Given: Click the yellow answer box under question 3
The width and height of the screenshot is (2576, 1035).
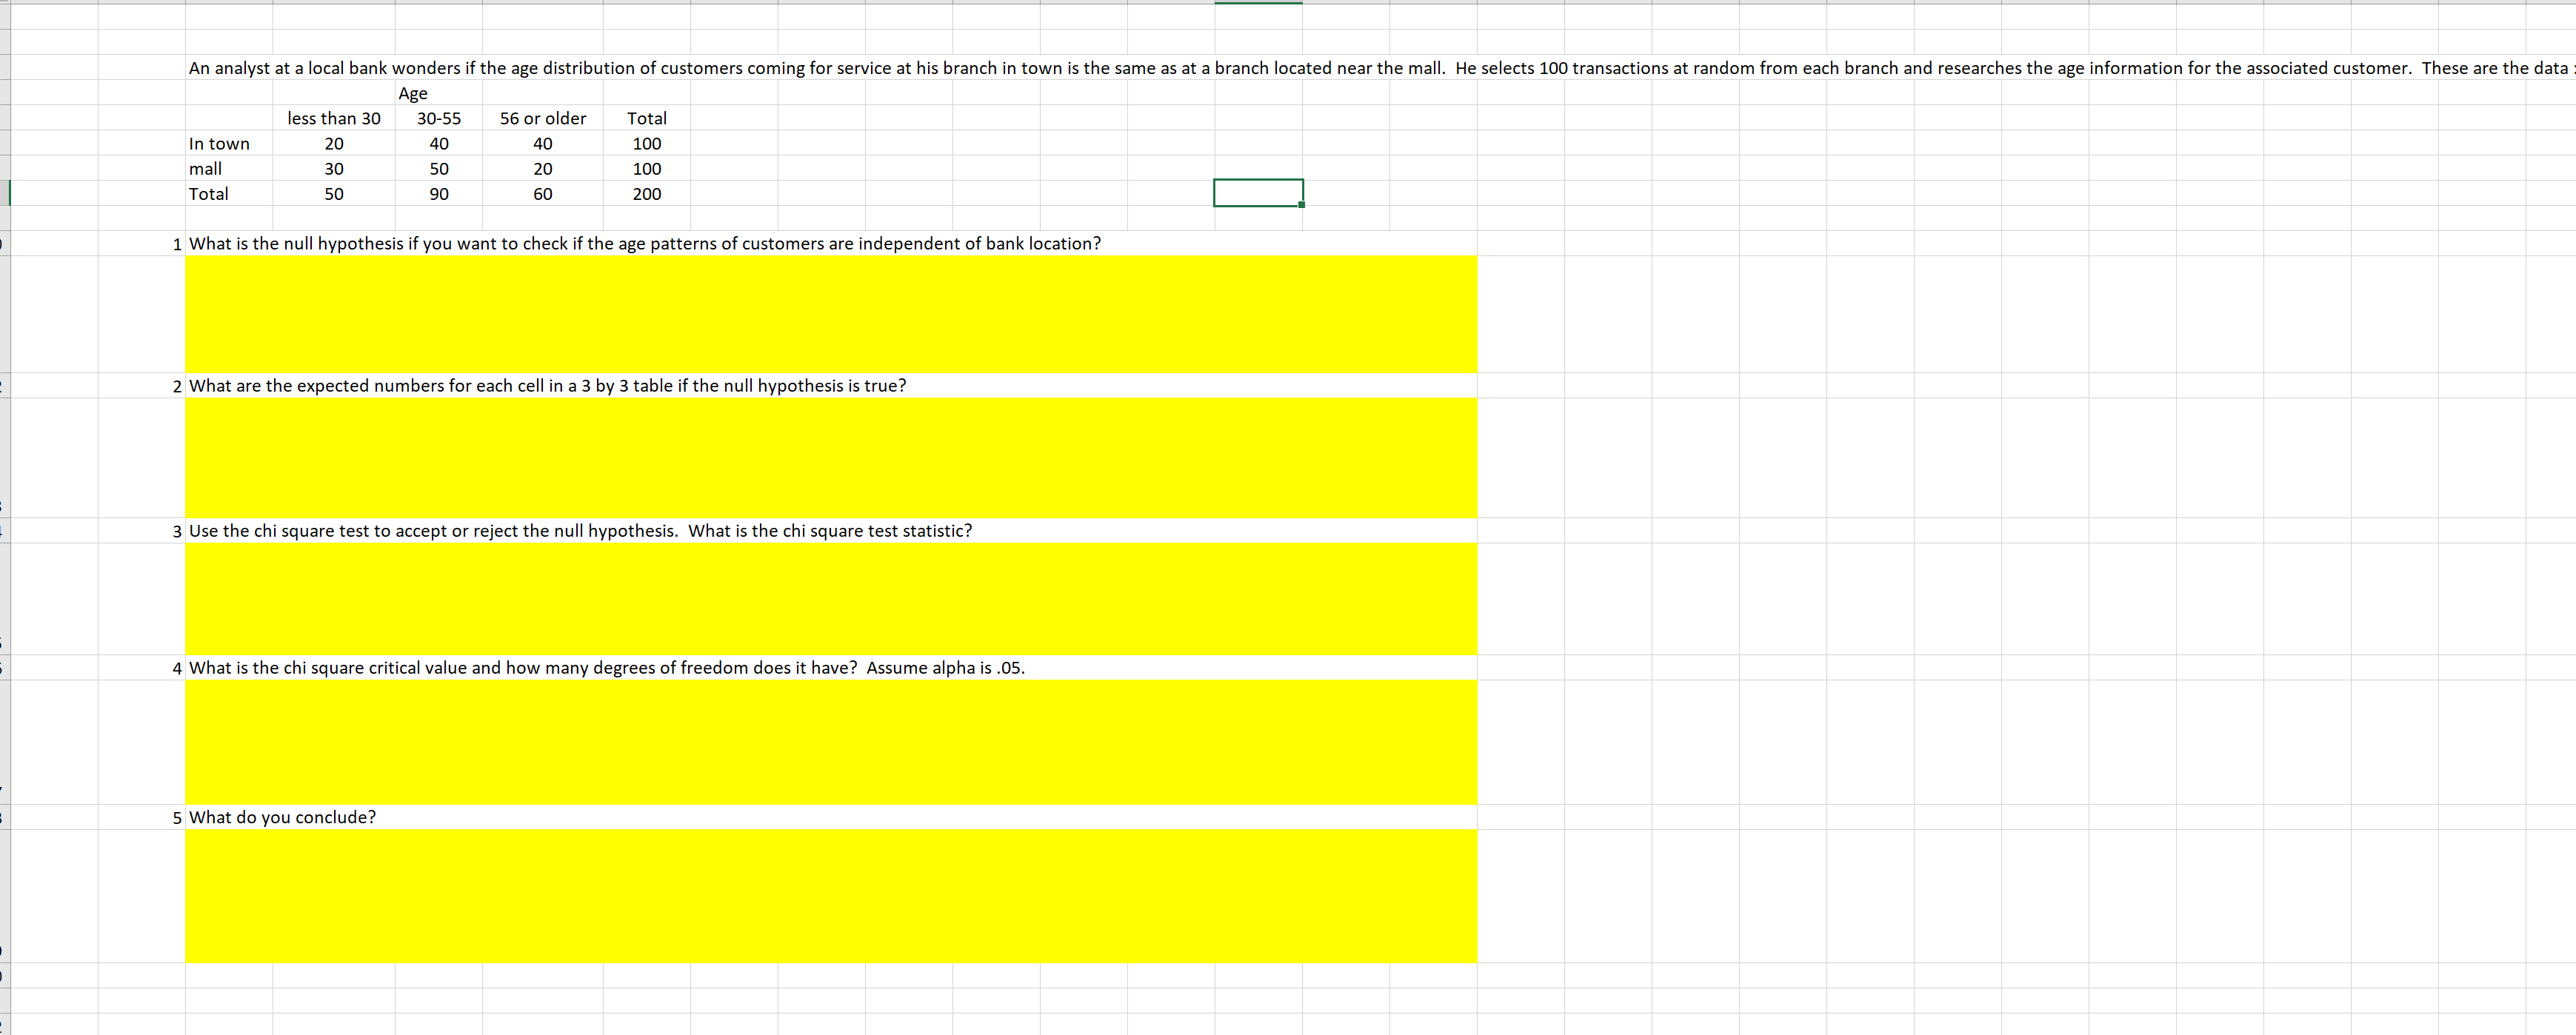Looking at the screenshot, I should [830, 600].
